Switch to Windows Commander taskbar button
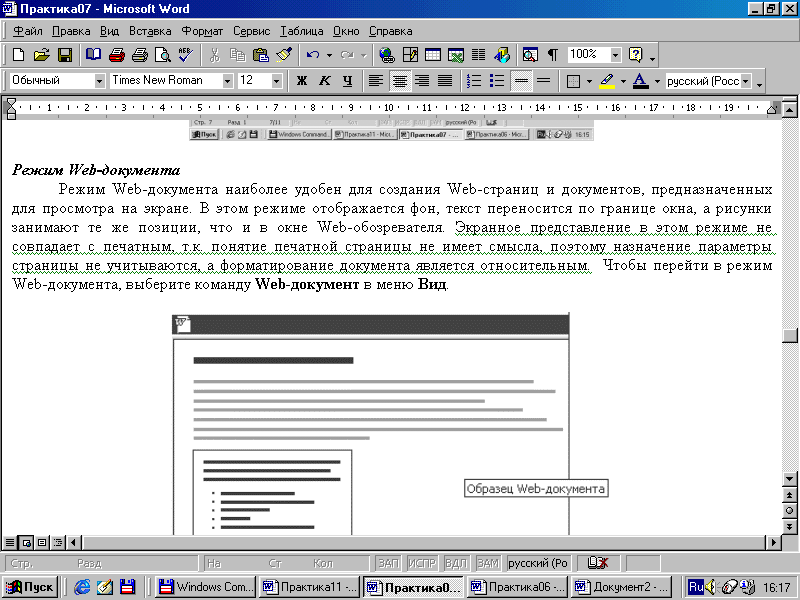Image resolution: width=800 pixels, height=600 pixels. tap(206, 587)
